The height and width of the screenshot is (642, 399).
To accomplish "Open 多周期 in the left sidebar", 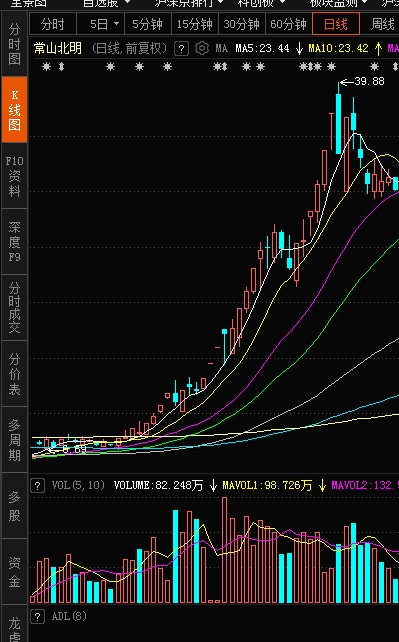I will click(14, 440).
